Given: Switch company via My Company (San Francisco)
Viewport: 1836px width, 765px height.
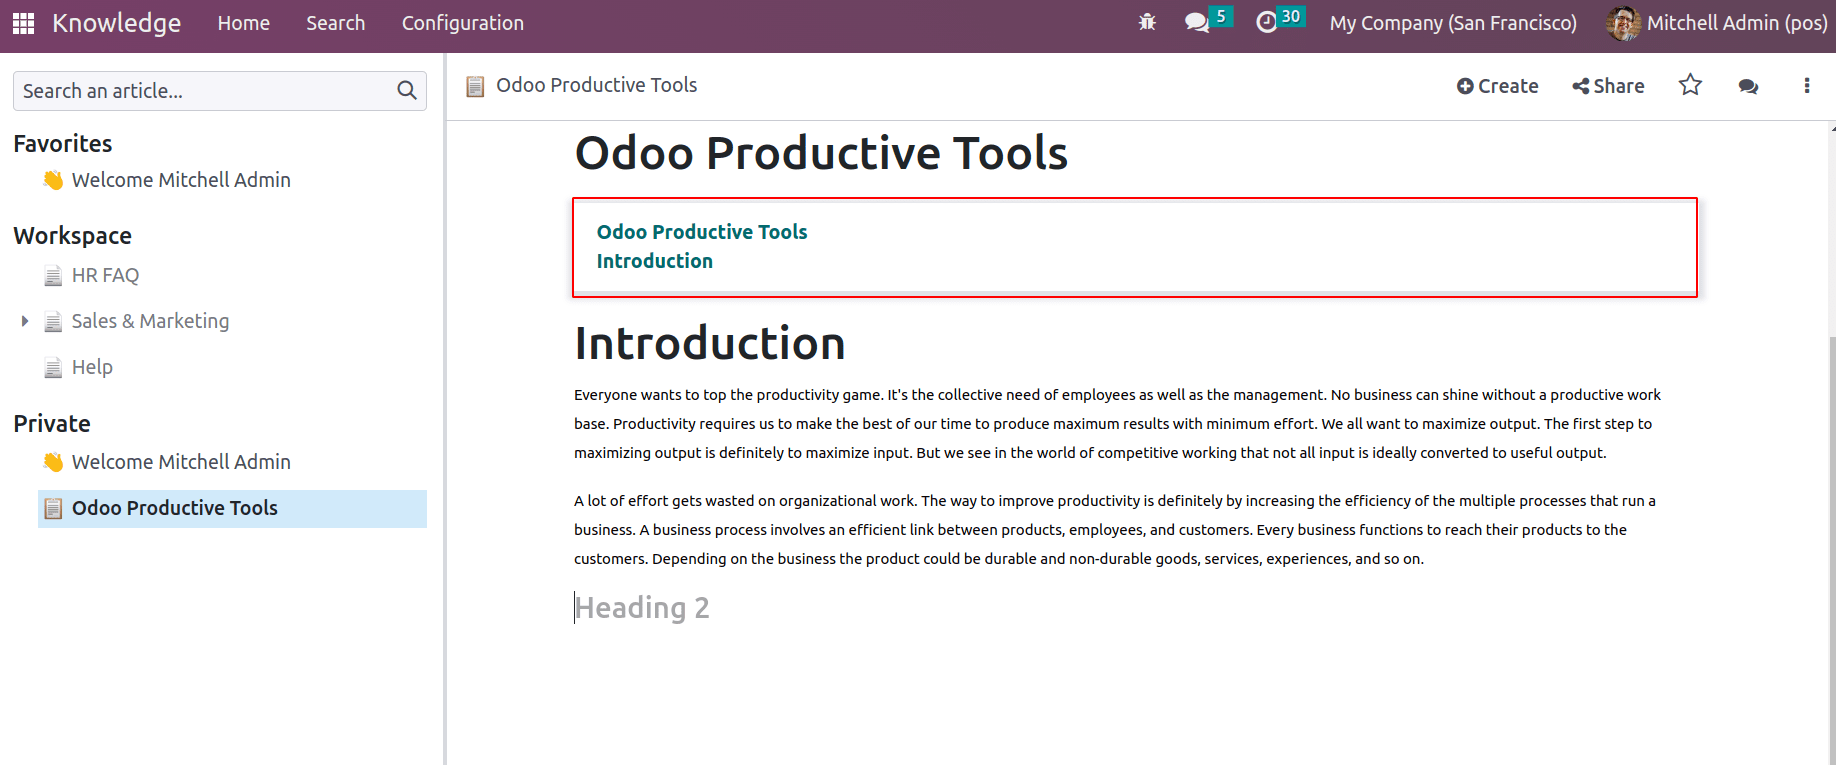Looking at the screenshot, I should [x=1453, y=23].
